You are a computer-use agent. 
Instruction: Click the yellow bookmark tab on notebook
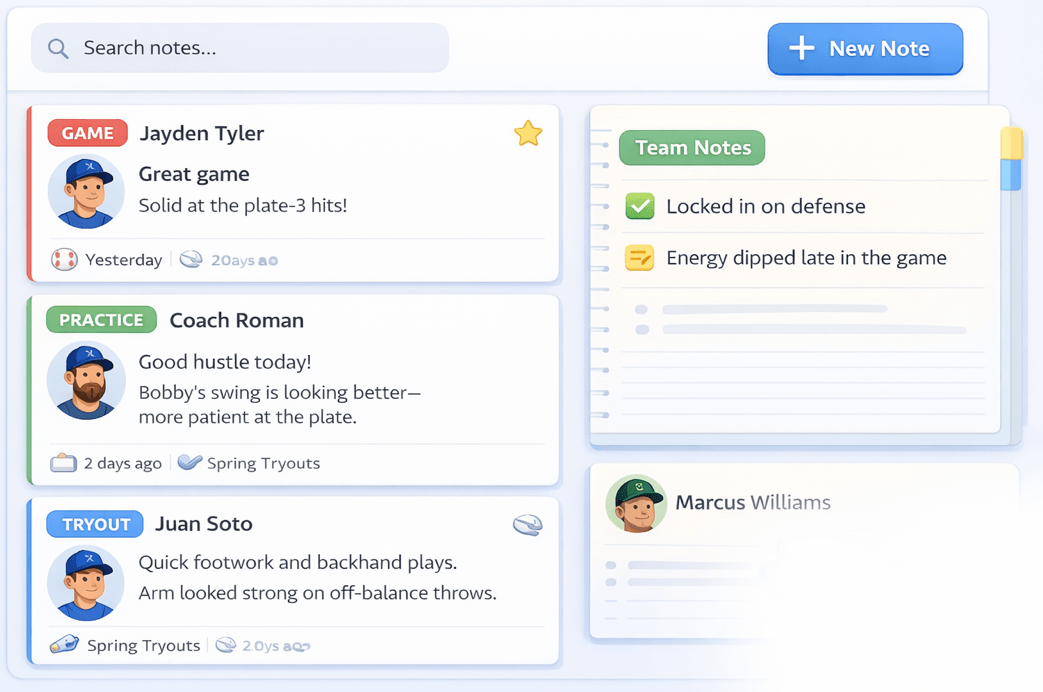(x=1011, y=144)
